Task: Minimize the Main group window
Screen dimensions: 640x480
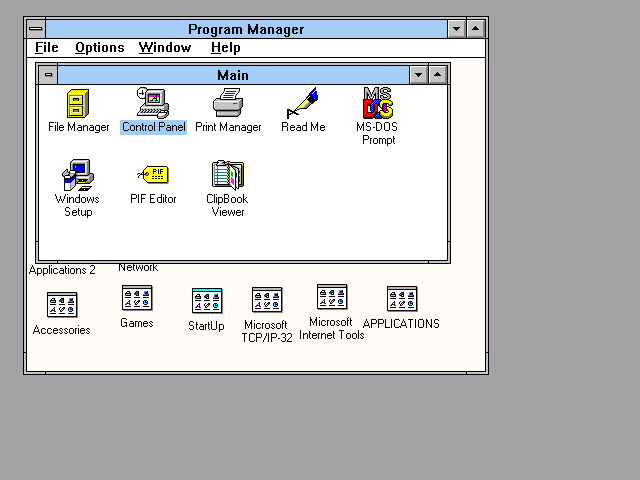Action: pyautogui.click(x=418, y=75)
